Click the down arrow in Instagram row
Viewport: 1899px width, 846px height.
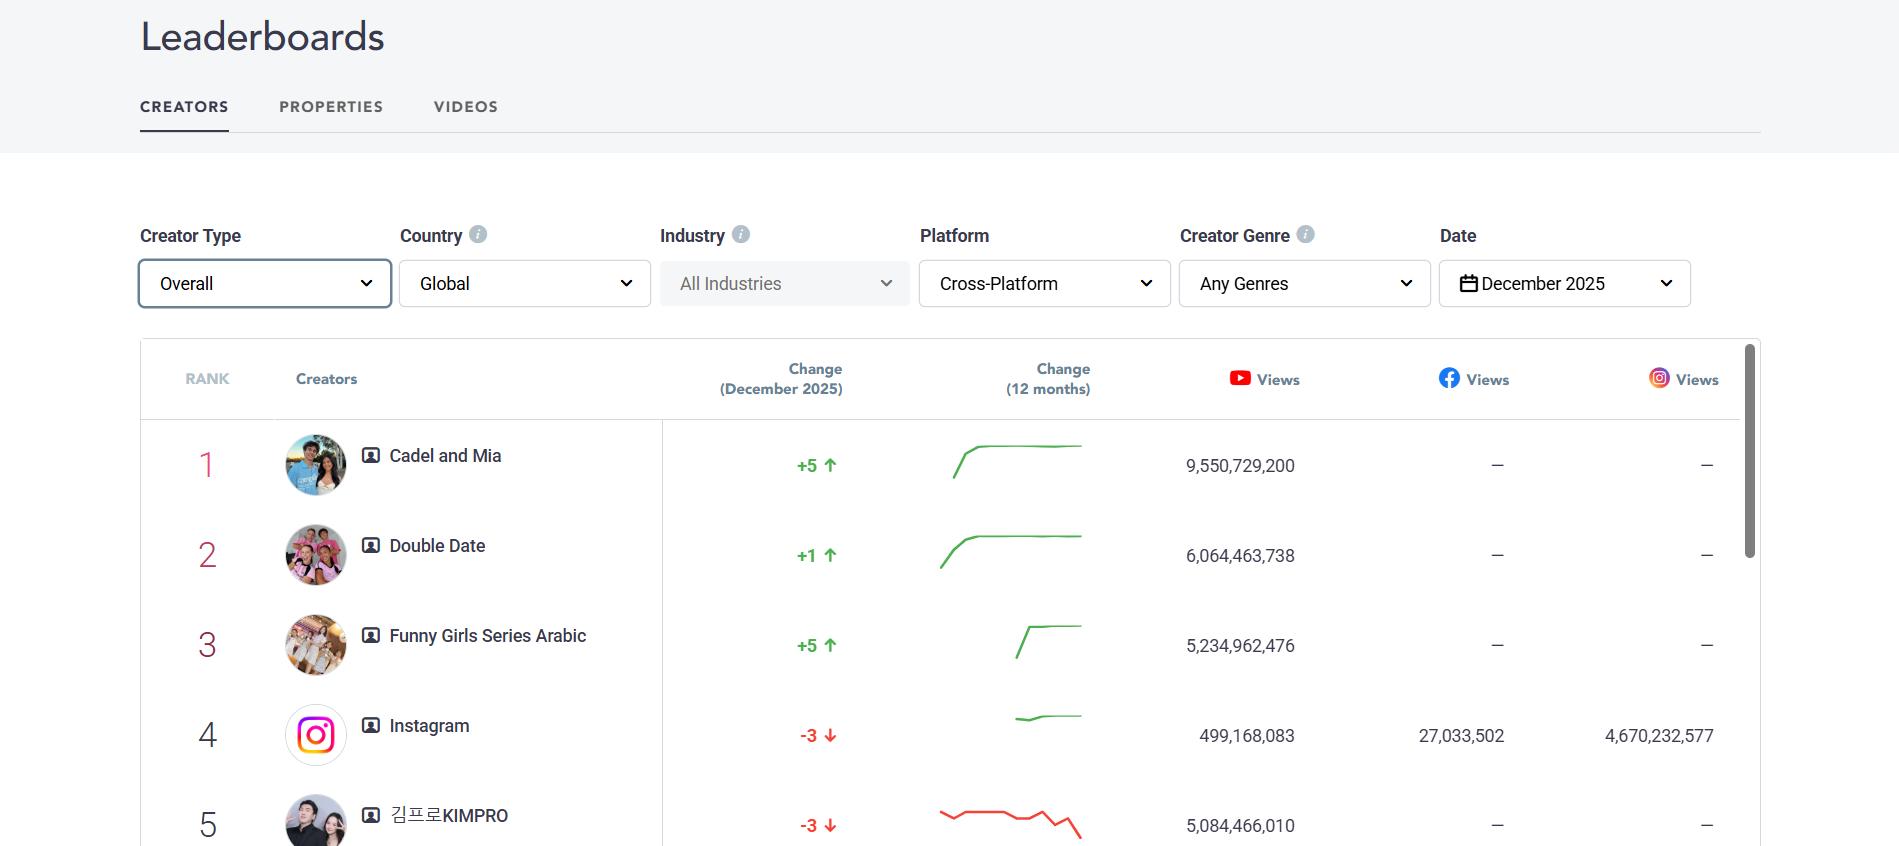point(830,735)
